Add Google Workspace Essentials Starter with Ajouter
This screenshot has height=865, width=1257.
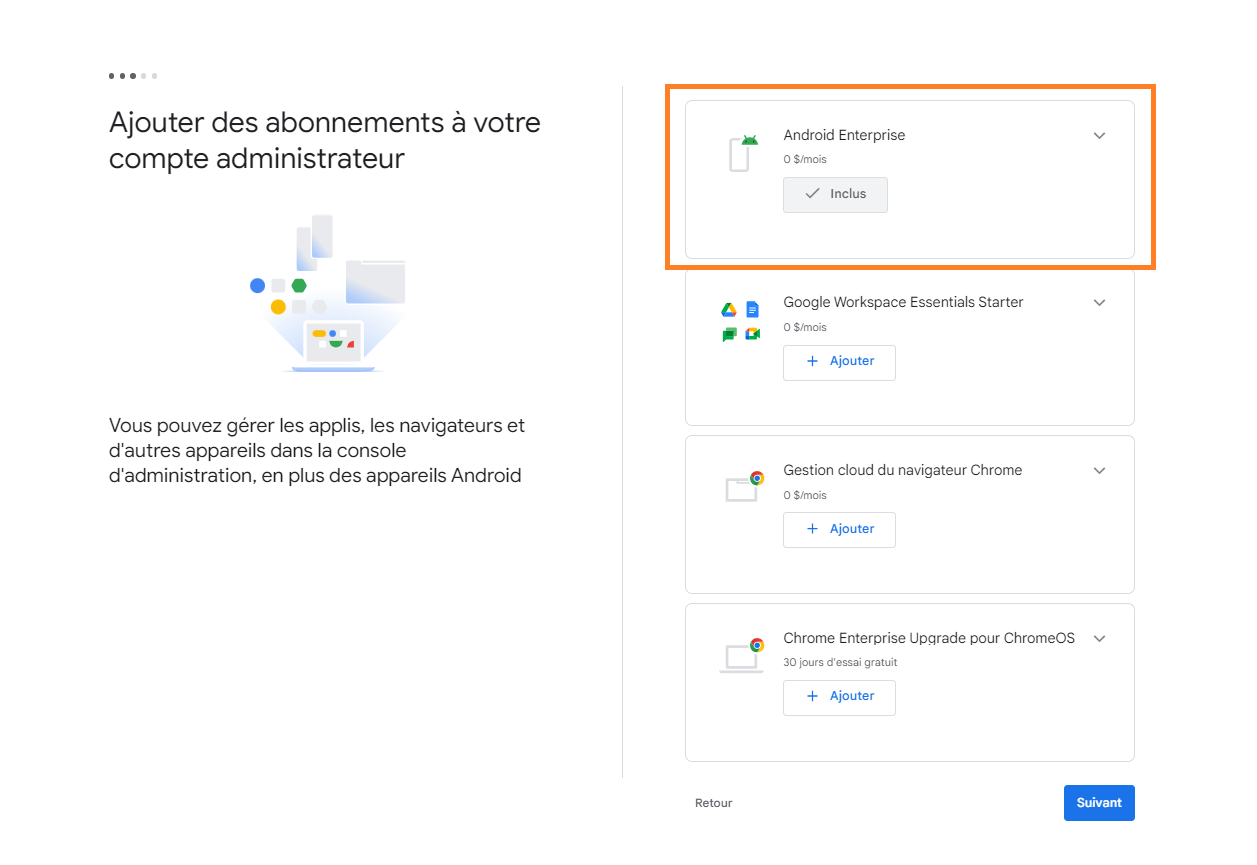point(839,362)
